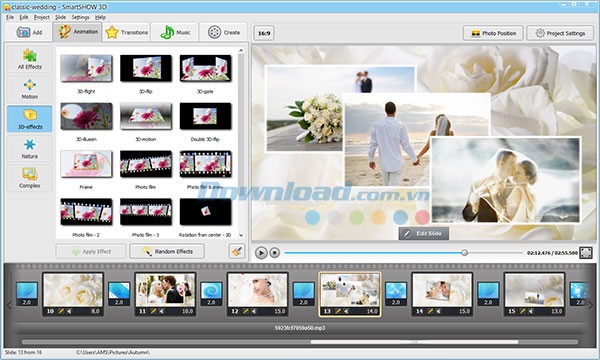
Task: Select slide 10 in the timeline
Action: 73,294
